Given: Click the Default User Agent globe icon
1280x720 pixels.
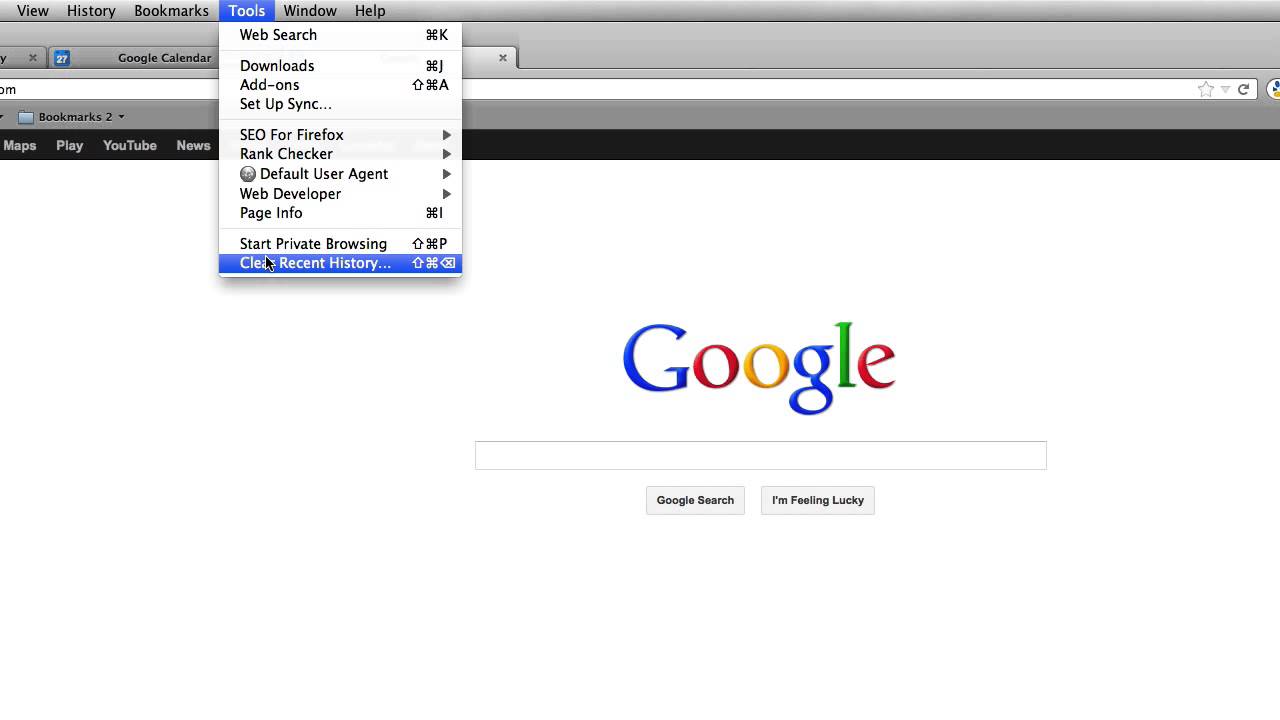Looking at the screenshot, I should (x=248, y=174).
